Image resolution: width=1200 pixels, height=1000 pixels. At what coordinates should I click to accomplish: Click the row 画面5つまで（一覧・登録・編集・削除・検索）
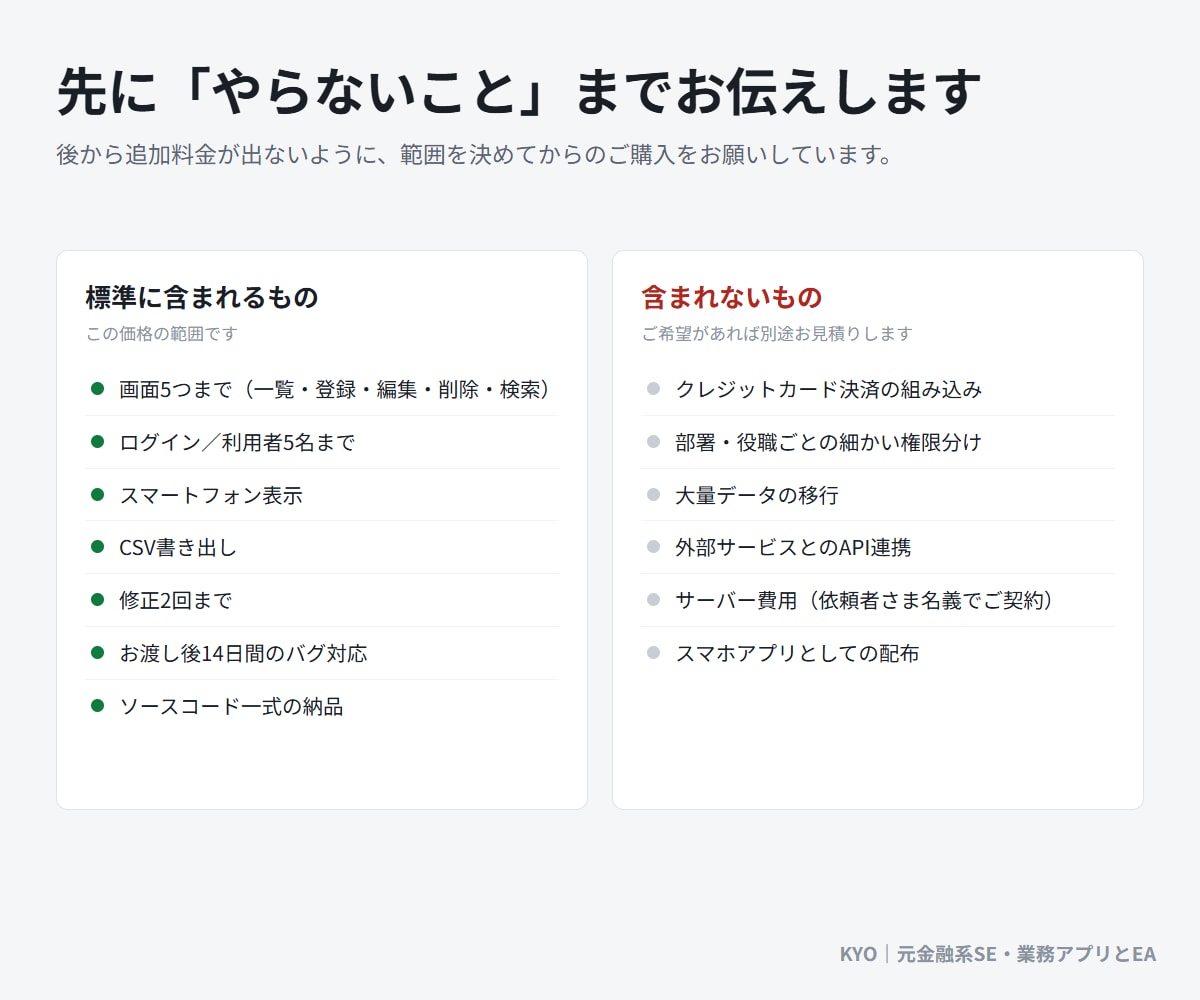point(322,389)
